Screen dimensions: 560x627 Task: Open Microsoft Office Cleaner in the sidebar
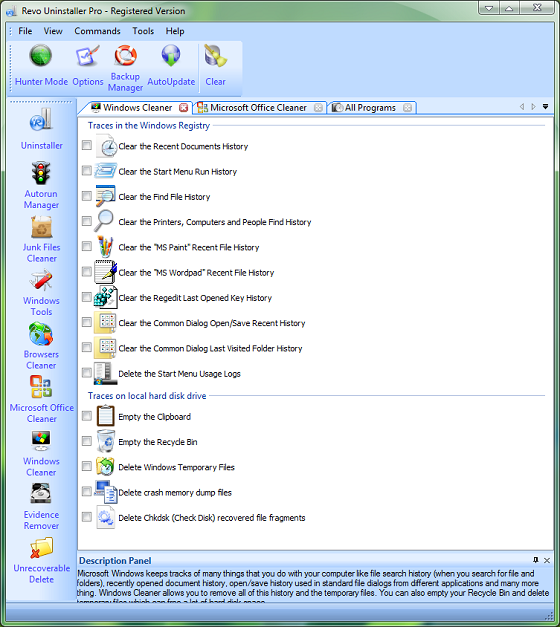tap(42, 400)
